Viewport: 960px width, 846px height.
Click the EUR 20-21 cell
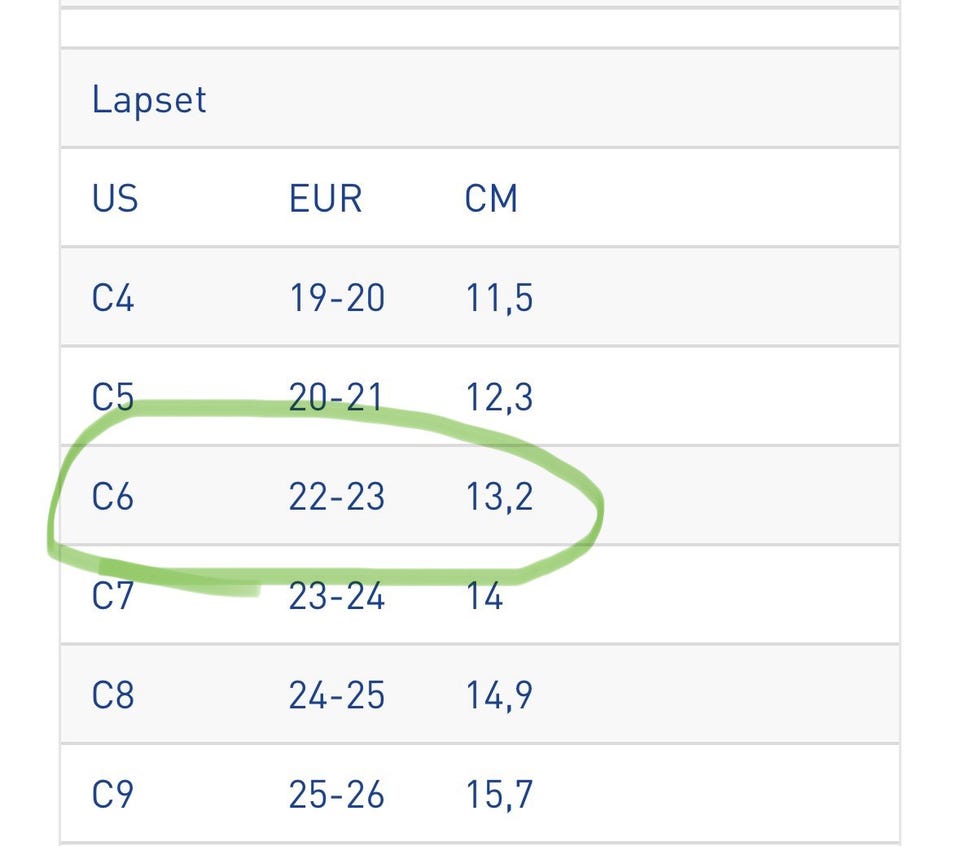click(x=336, y=397)
